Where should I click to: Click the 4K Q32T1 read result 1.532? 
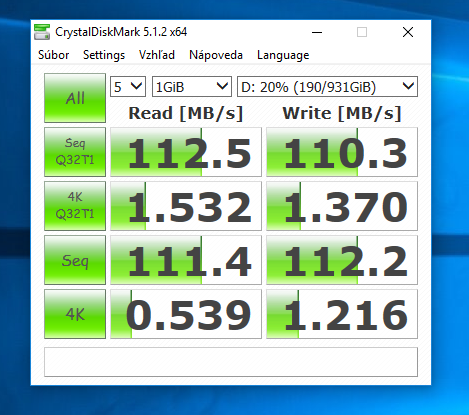tap(186, 206)
